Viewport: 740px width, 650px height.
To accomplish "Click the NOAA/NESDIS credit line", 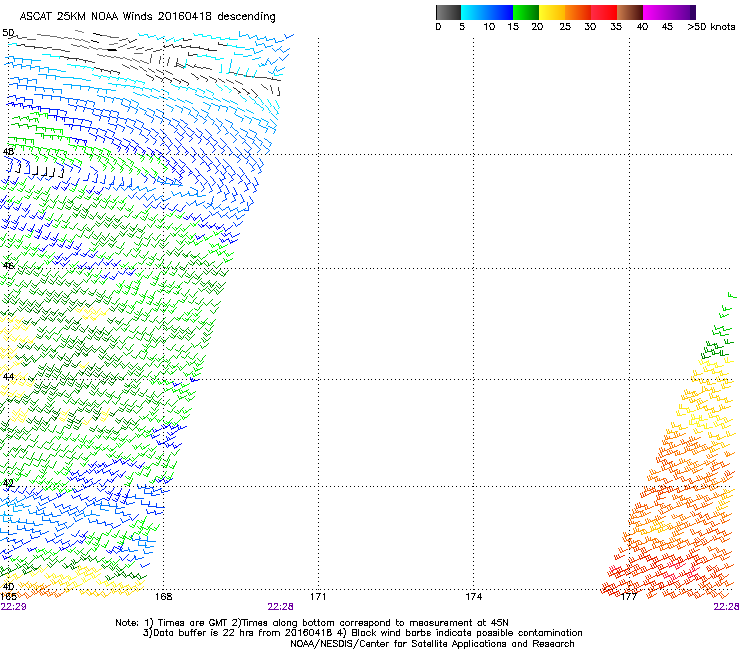I will click(x=432, y=644).
